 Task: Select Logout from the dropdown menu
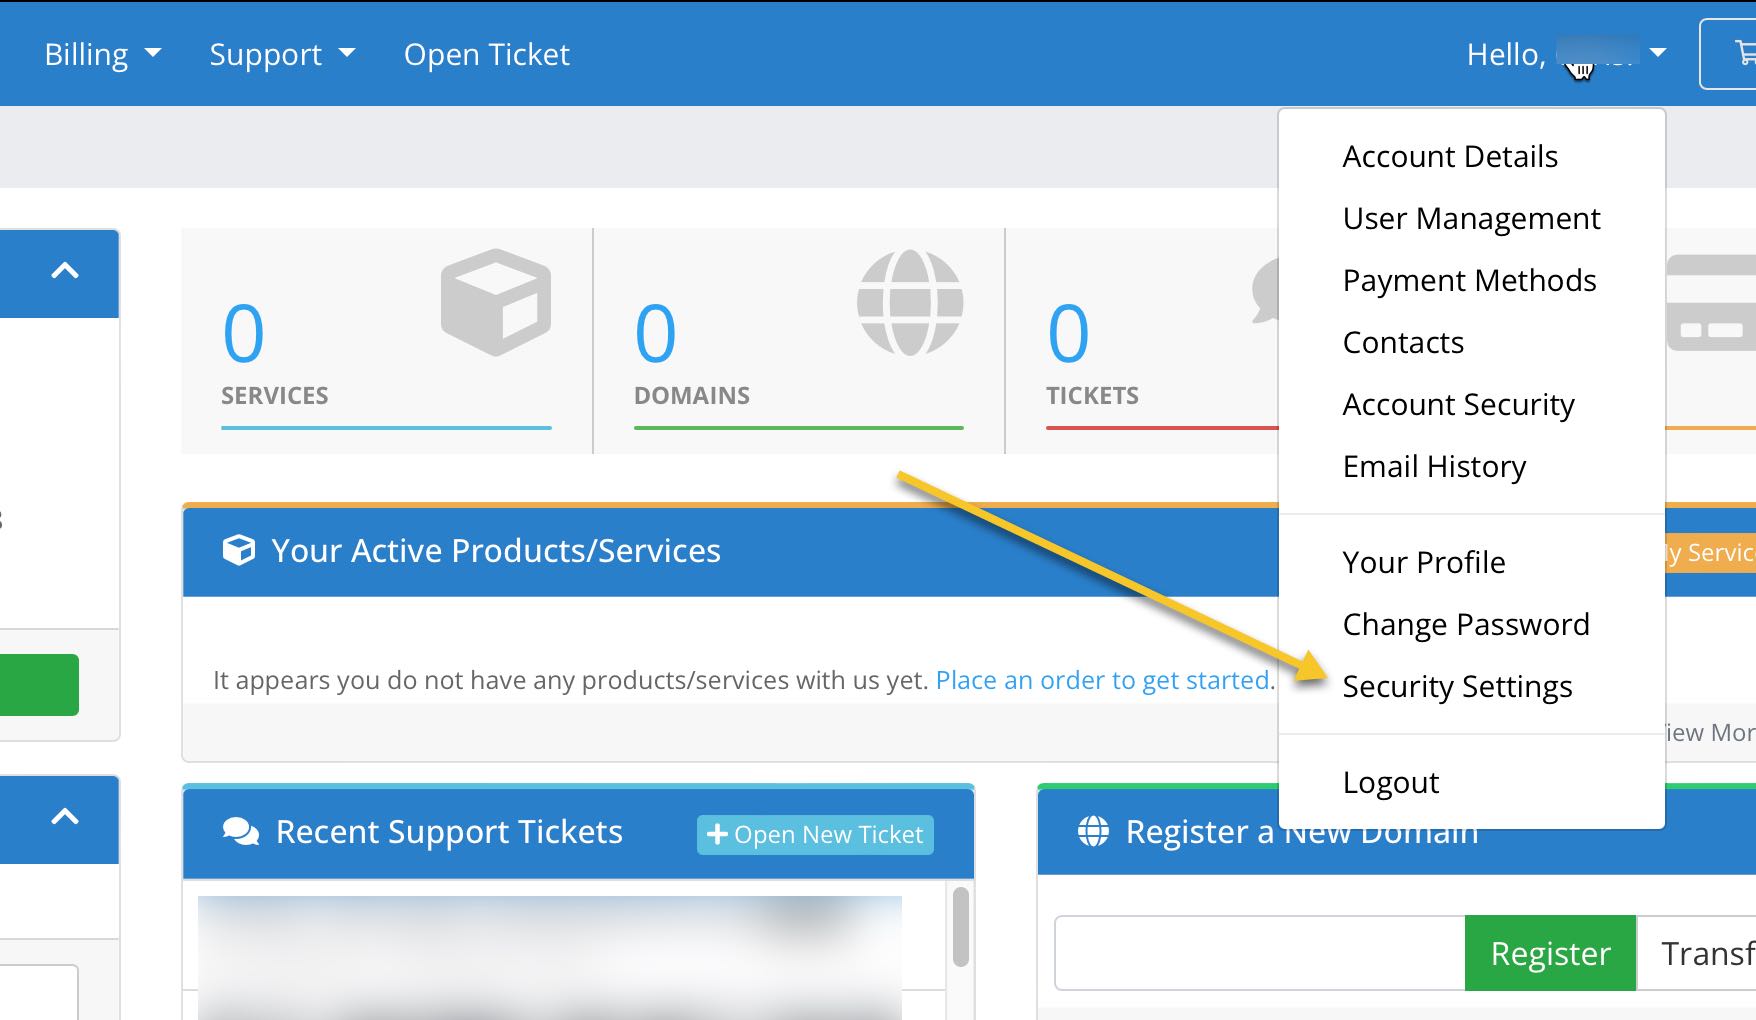(x=1390, y=783)
